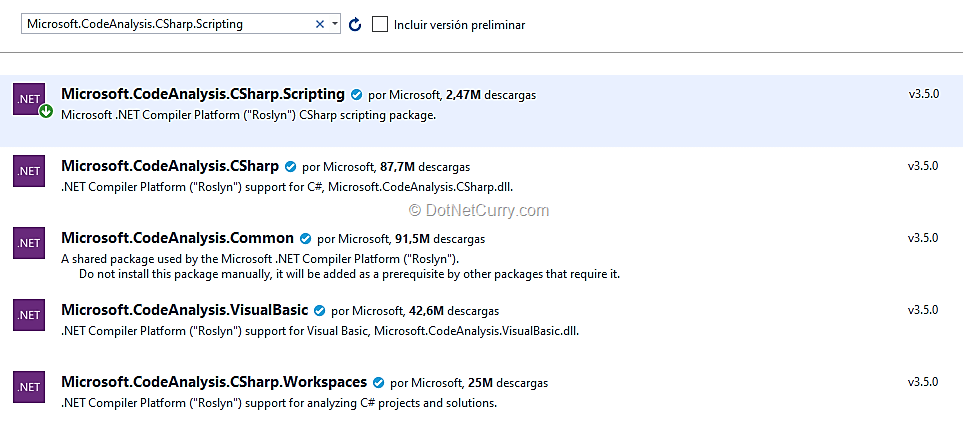Select the Microsoft.CodeAnalysis.Common package title

177,238
